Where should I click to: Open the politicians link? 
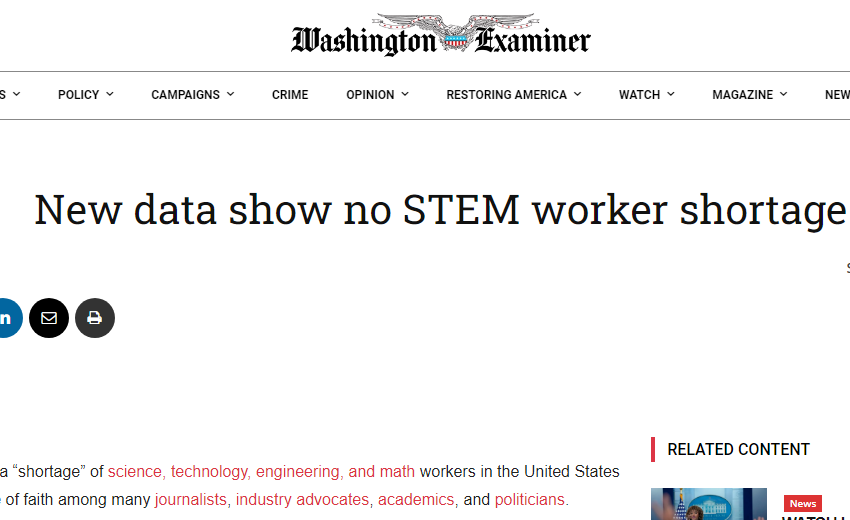[x=531, y=499]
